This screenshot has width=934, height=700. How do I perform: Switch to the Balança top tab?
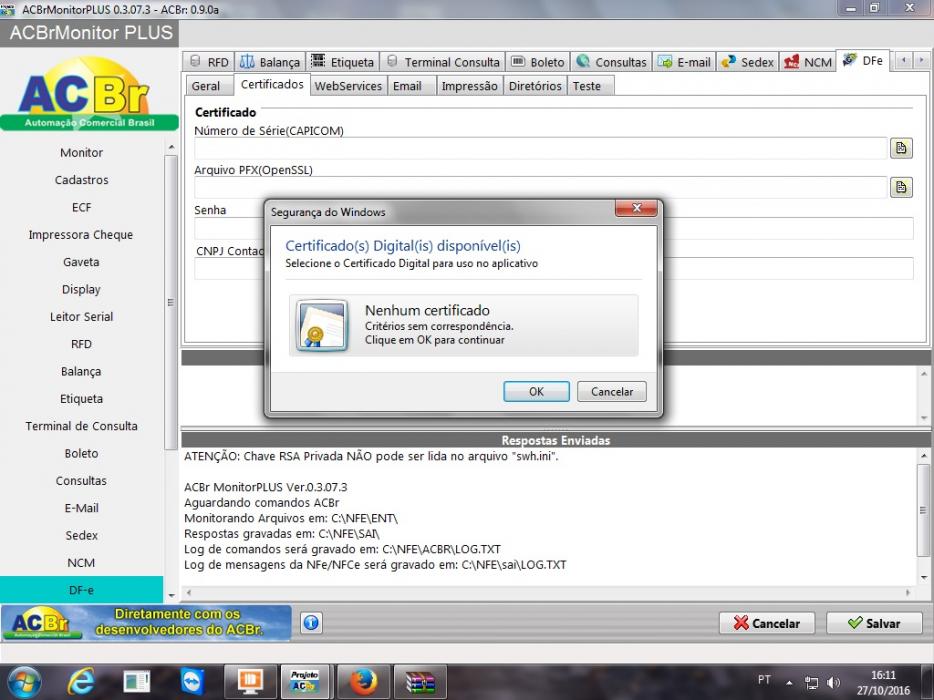tap(270, 62)
